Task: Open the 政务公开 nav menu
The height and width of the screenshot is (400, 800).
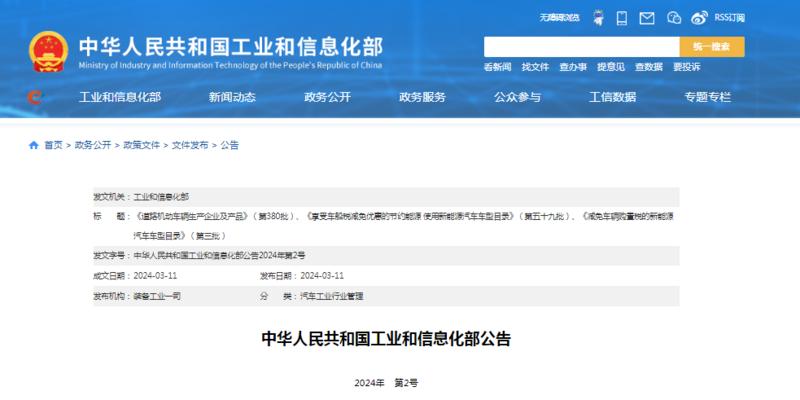Action: pos(328,97)
